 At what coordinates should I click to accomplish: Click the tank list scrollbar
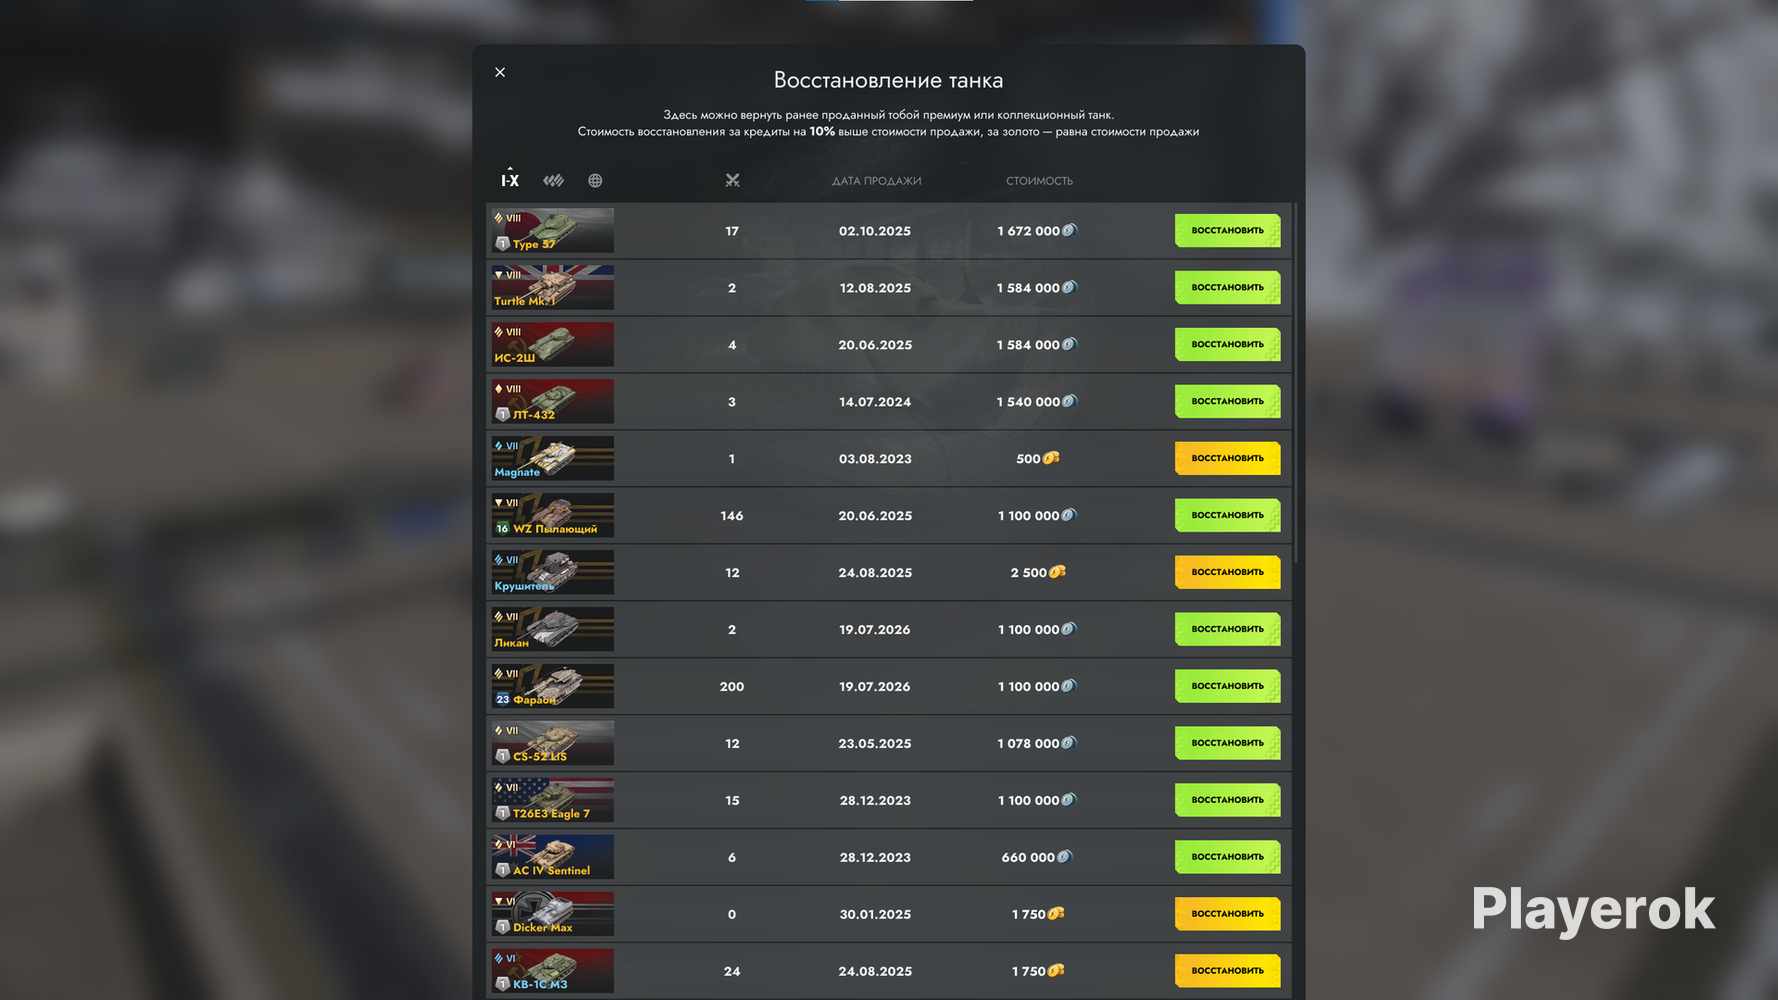pos(1296,383)
